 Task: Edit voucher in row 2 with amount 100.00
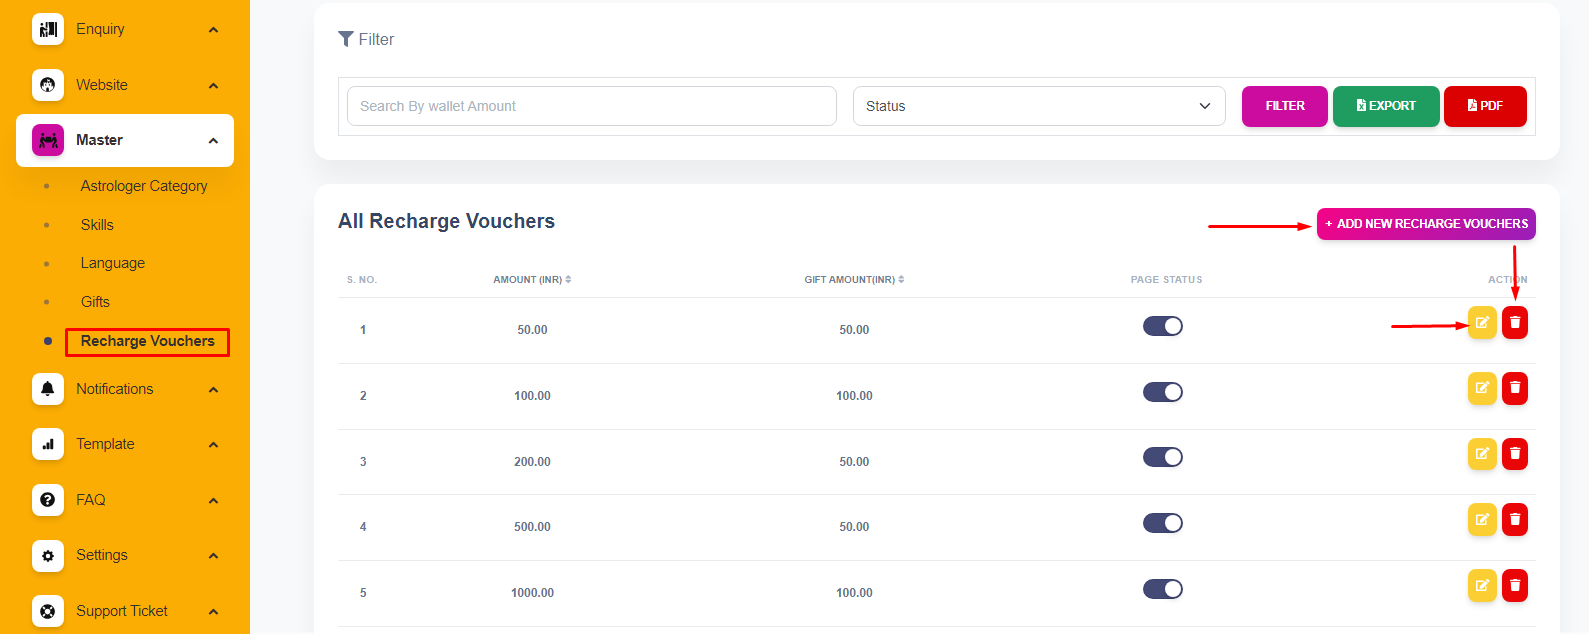pyautogui.click(x=1482, y=388)
